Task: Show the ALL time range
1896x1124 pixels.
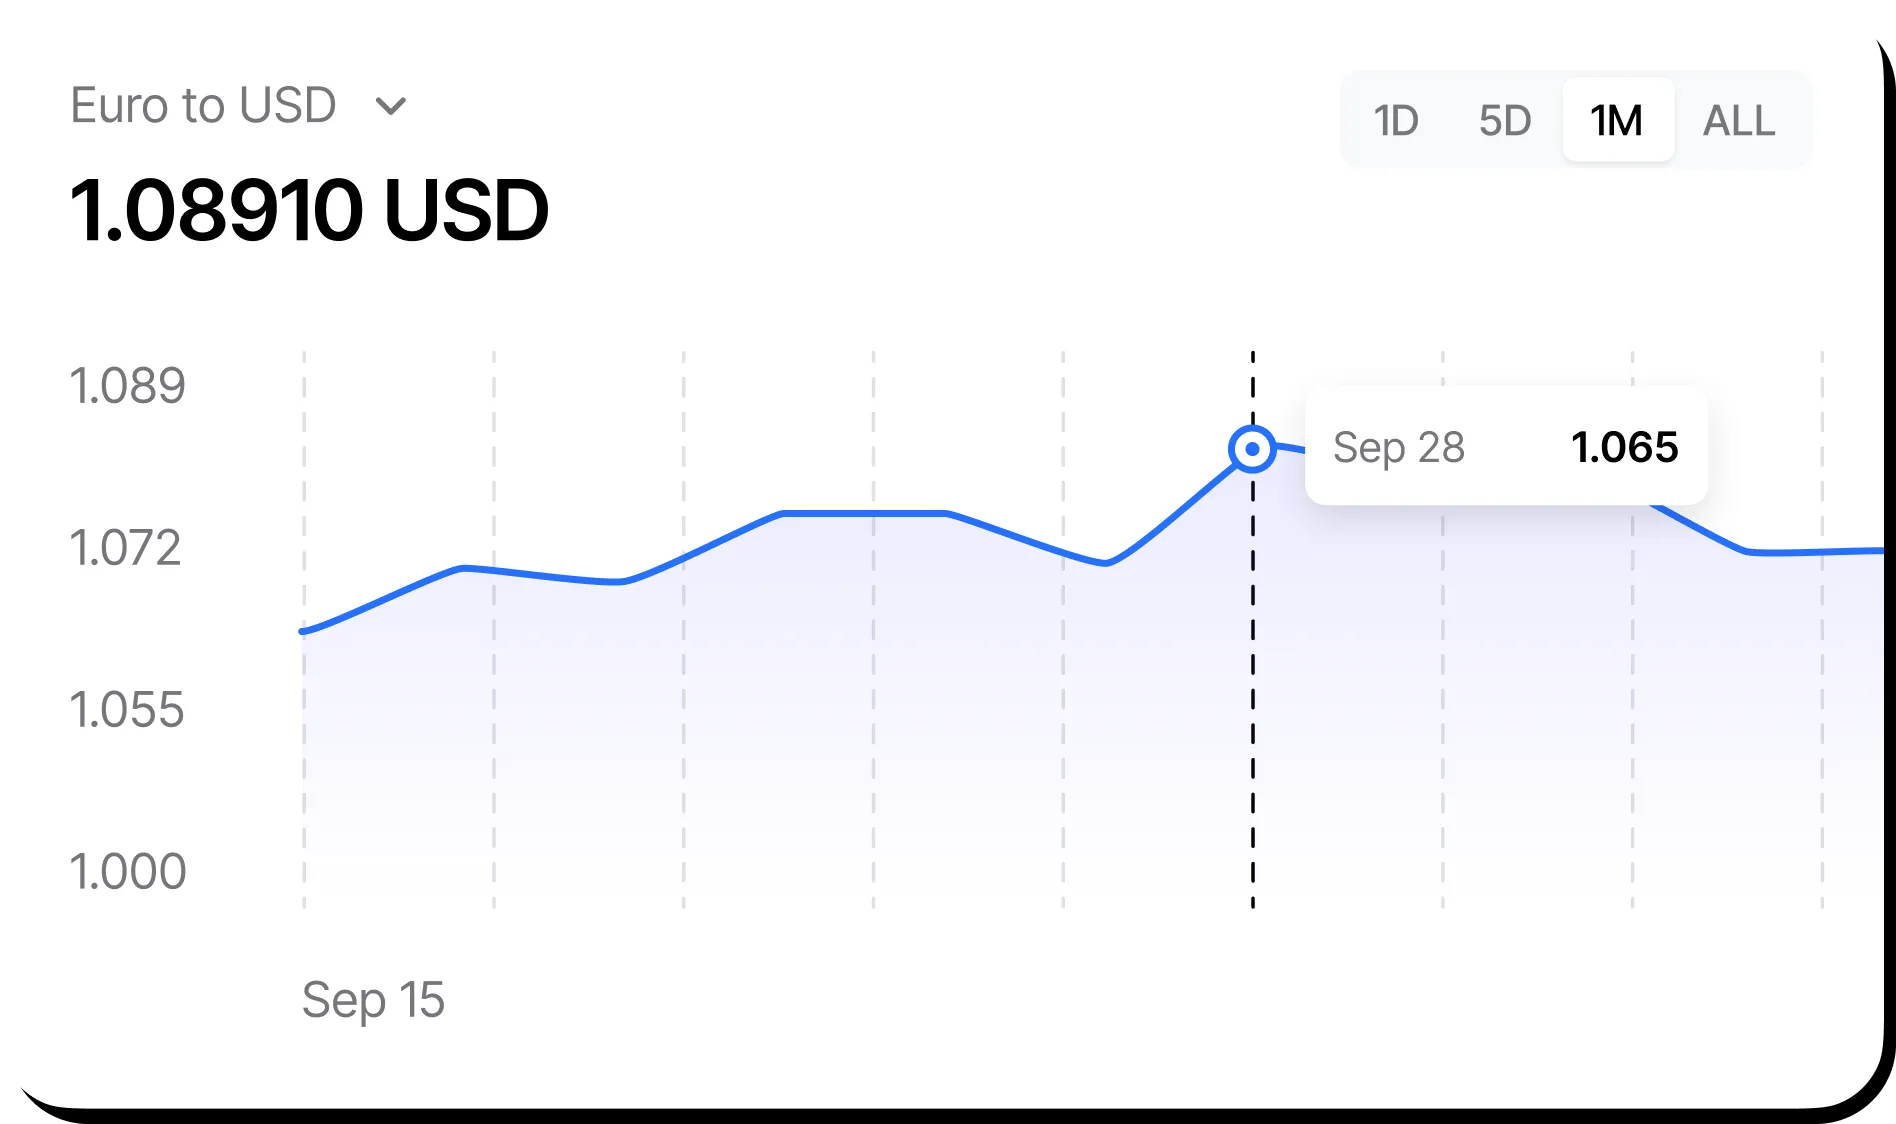Action: pyautogui.click(x=1739, y=121)
